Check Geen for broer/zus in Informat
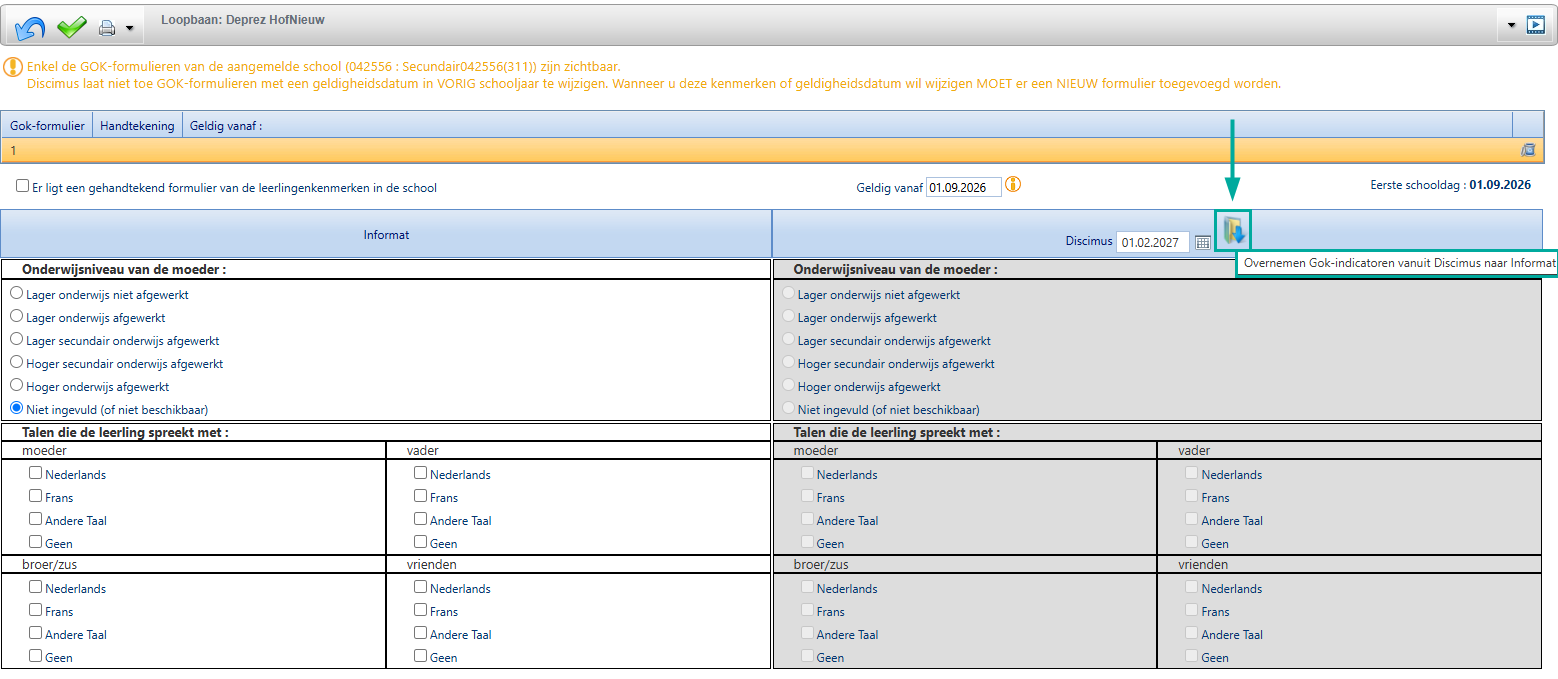This screenshot has height=679, width=1558. point(36,656)
